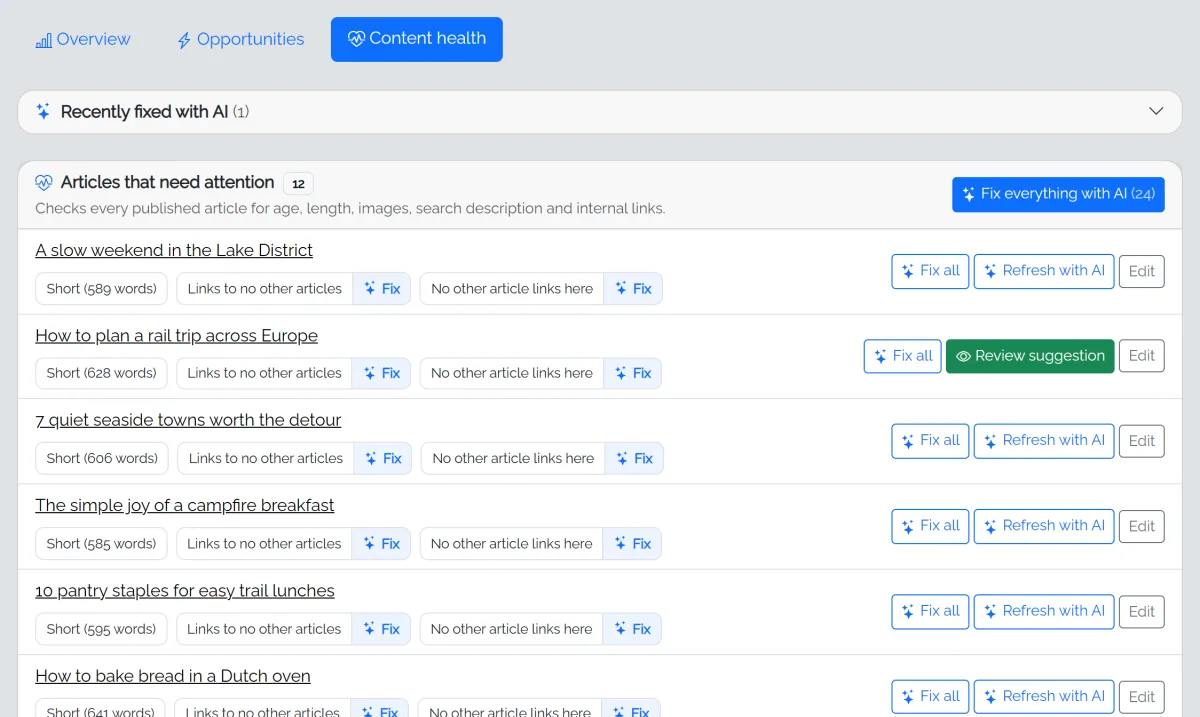Click the 'Short (628 words)' tag
This screenshot has width=1200, height=717.
(102, 373)
